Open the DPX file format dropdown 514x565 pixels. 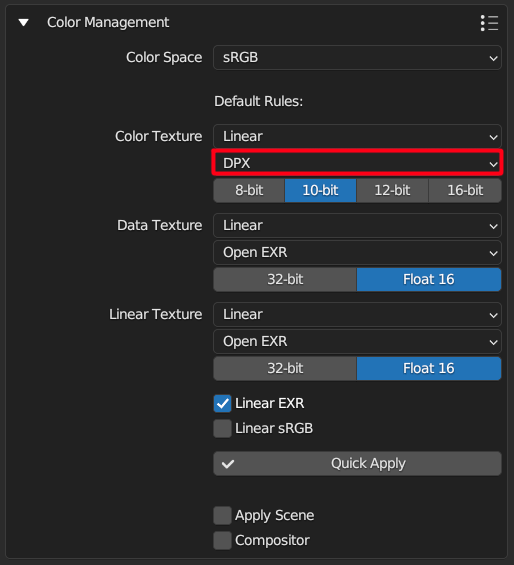(x=357, y=163)
